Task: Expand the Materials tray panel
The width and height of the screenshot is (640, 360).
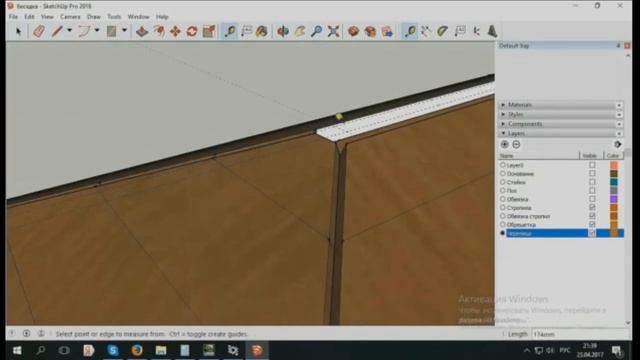Action: 503,105
